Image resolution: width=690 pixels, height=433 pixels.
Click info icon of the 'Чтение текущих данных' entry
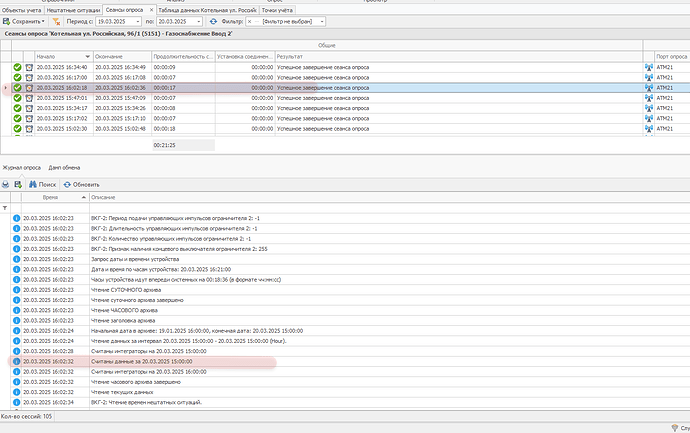pyautogui.click(x=16, y=392)
